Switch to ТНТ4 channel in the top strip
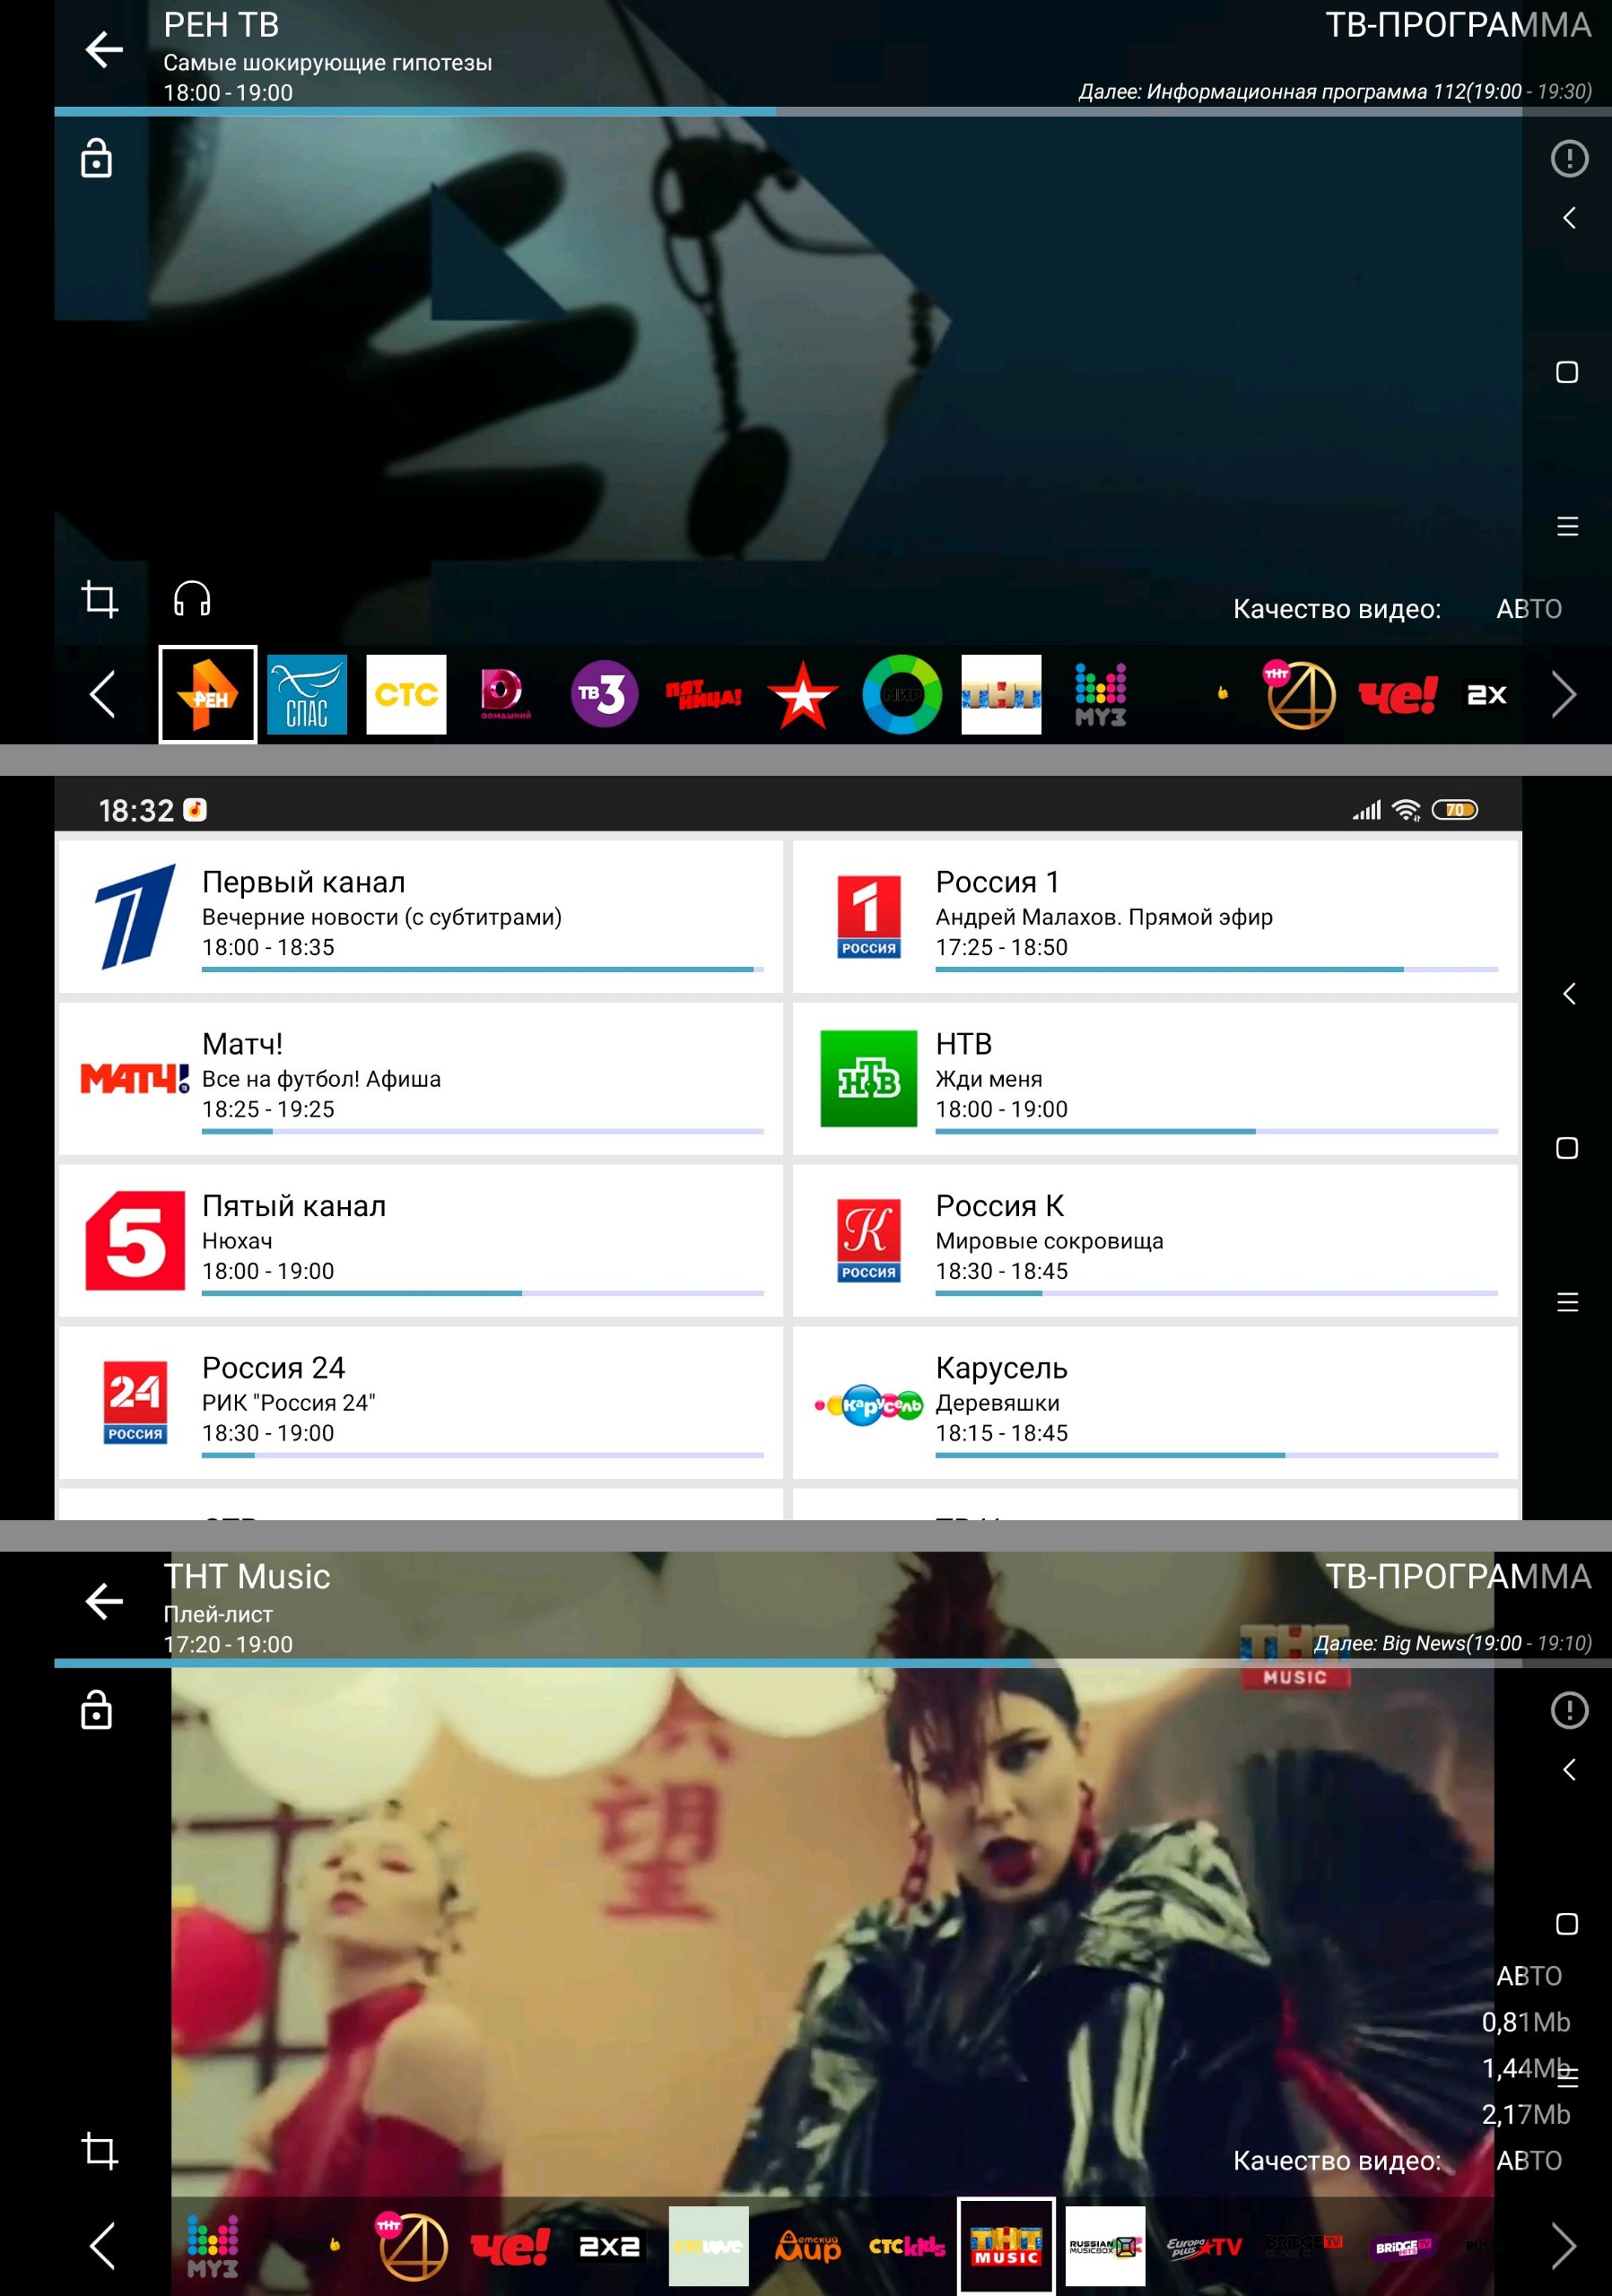Image resolution: width=1612 pixels, height=2296 pixels. click(1299, 694)
